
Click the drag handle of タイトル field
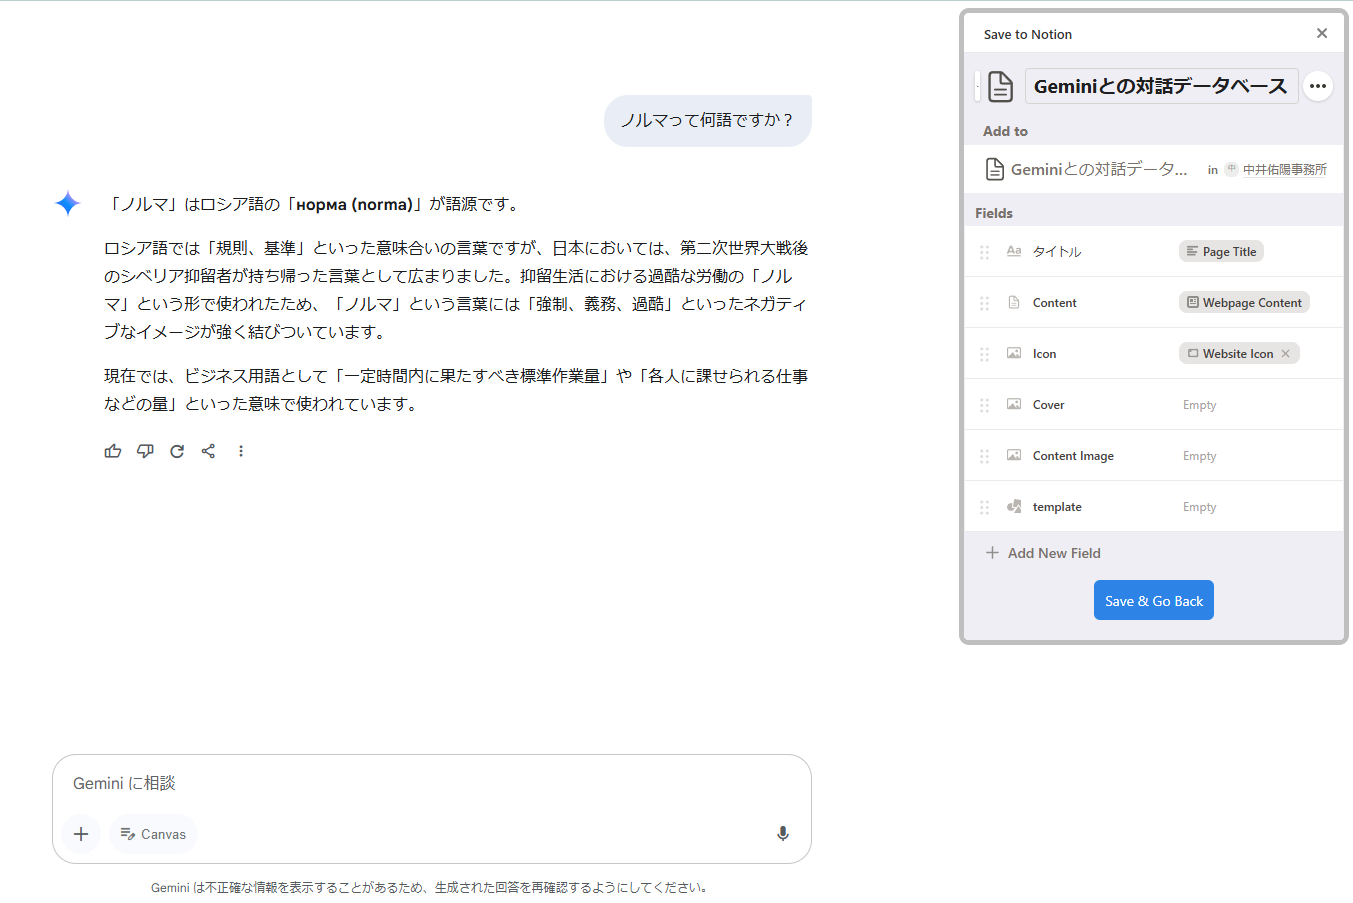click(984, 252)
